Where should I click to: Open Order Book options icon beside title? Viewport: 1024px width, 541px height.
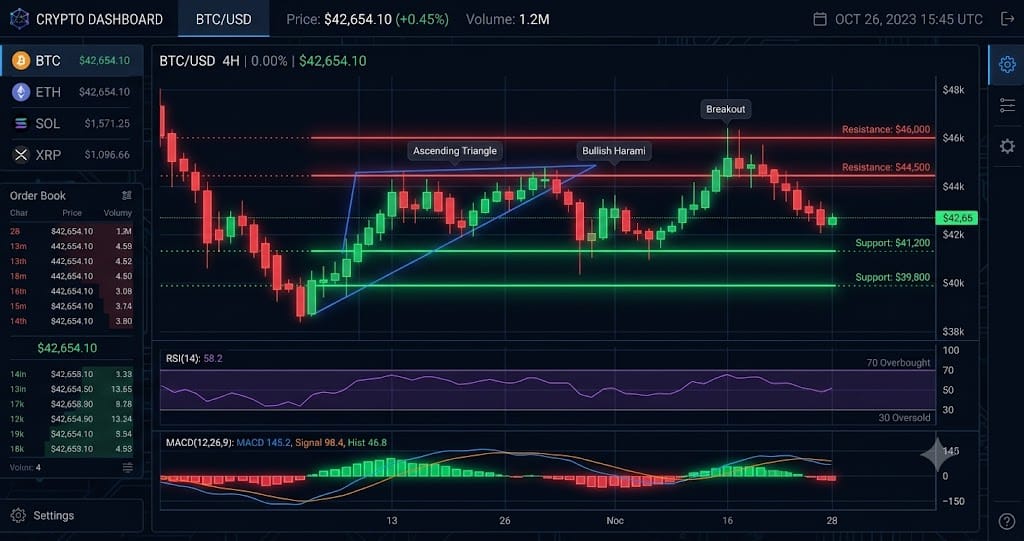(127, 195)
